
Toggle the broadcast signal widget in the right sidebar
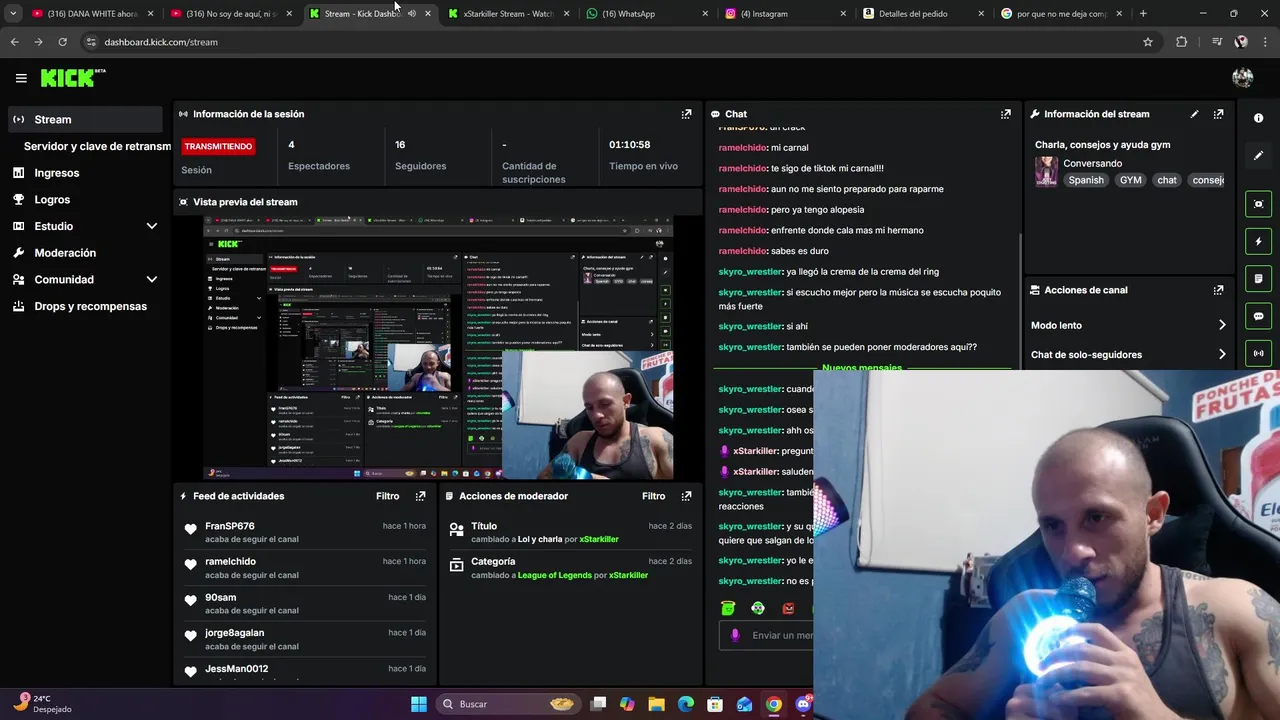pyautogui.click(x=1258, y=353)
